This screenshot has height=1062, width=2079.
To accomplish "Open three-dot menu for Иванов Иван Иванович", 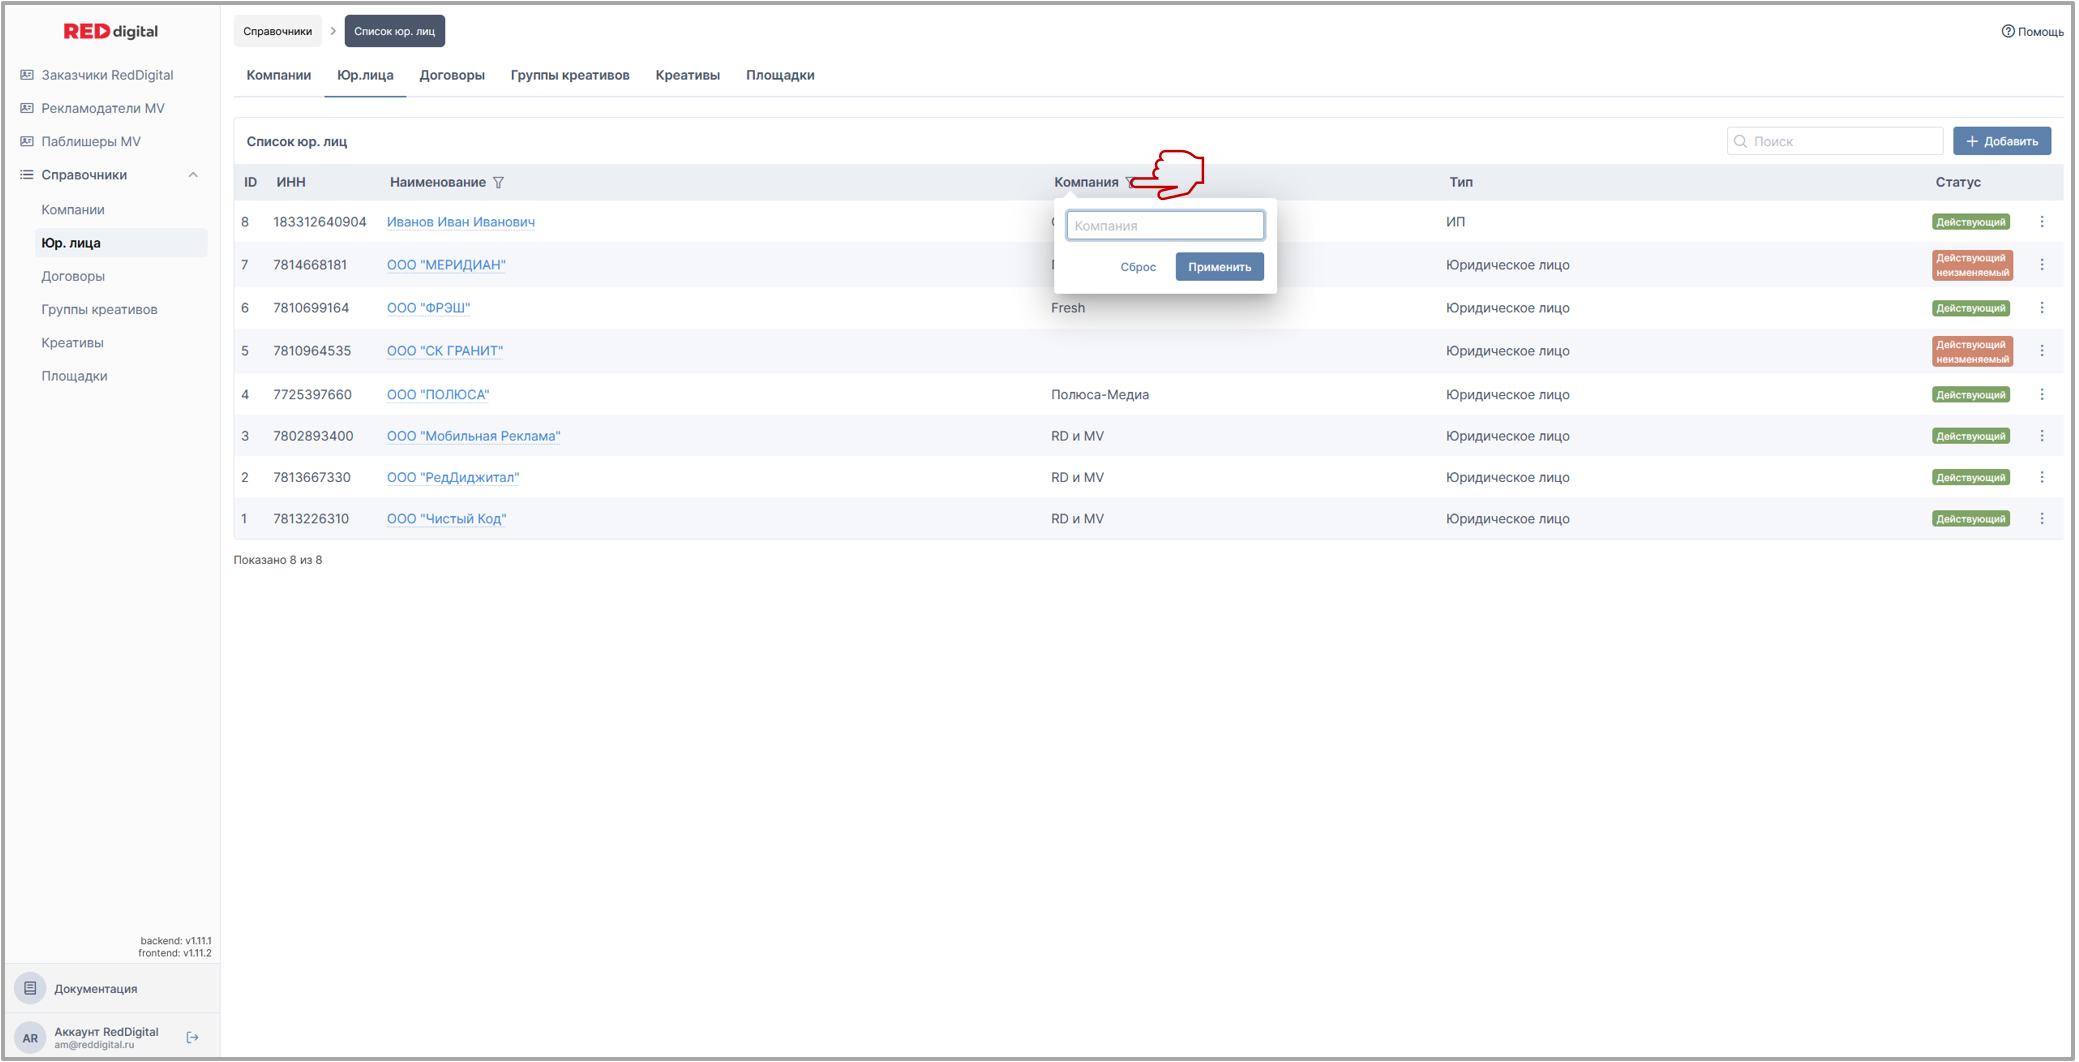I will [2042, 222].
